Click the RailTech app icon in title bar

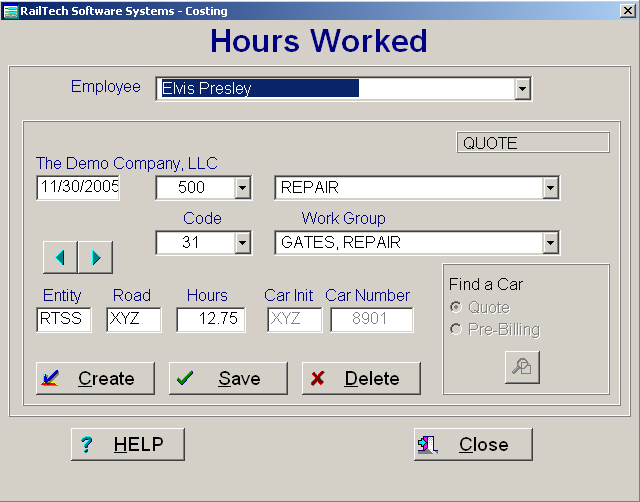click(10, 11)
